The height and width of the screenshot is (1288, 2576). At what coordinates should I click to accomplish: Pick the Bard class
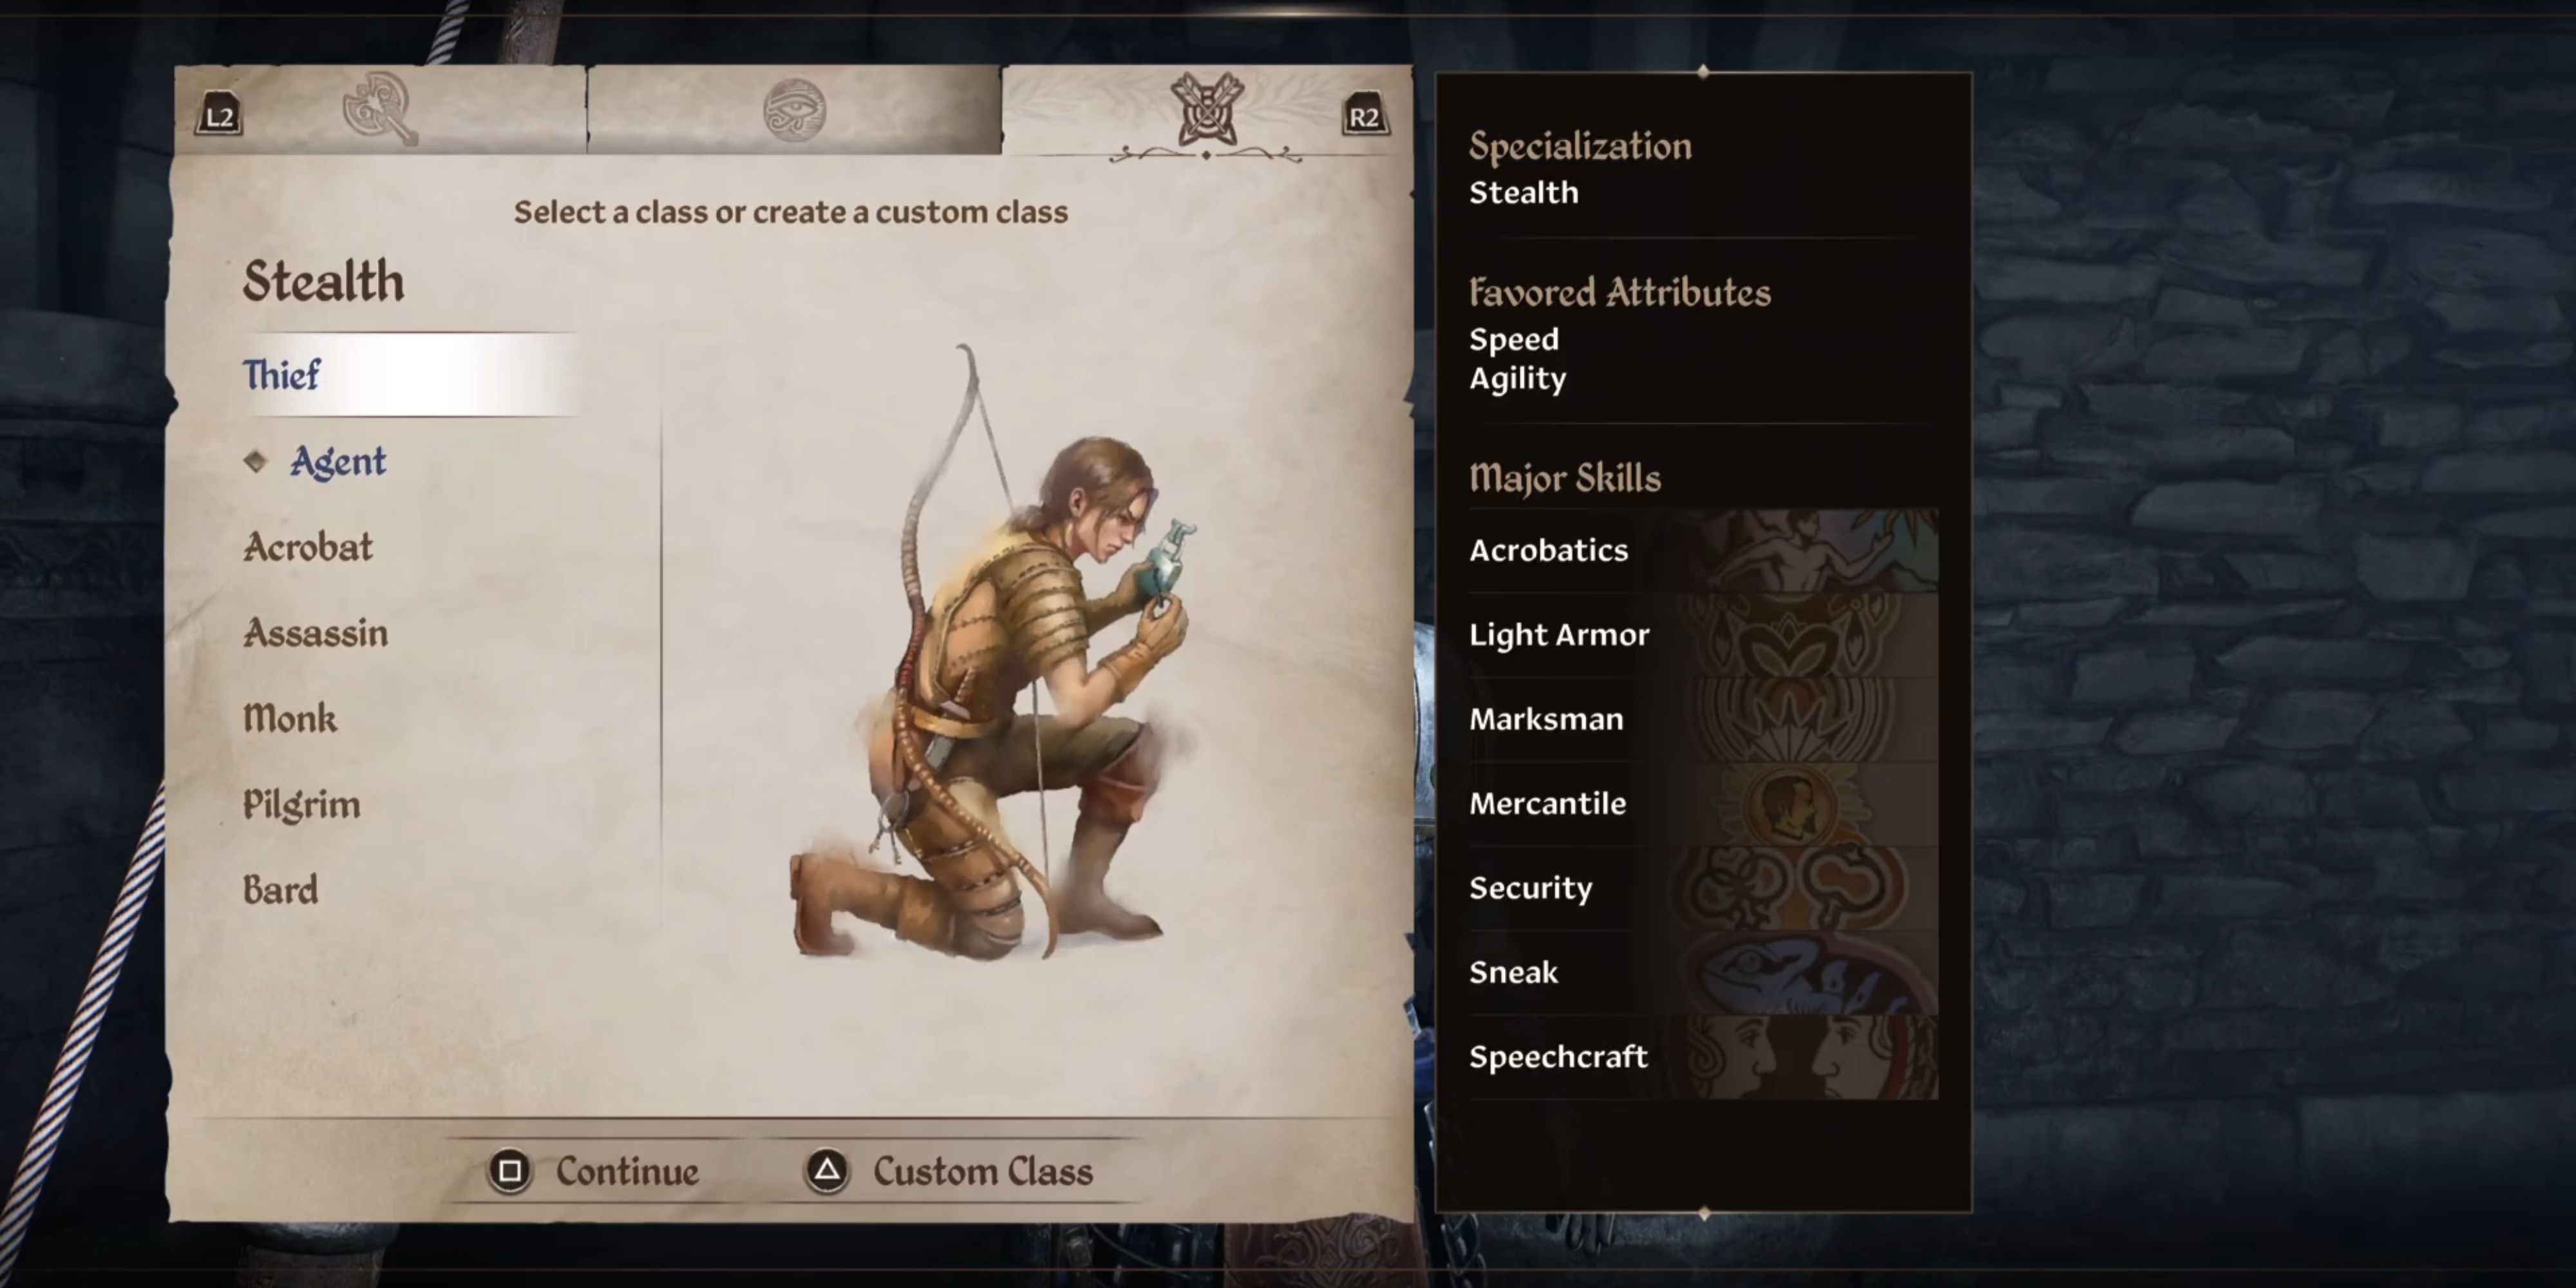point(280,890)
